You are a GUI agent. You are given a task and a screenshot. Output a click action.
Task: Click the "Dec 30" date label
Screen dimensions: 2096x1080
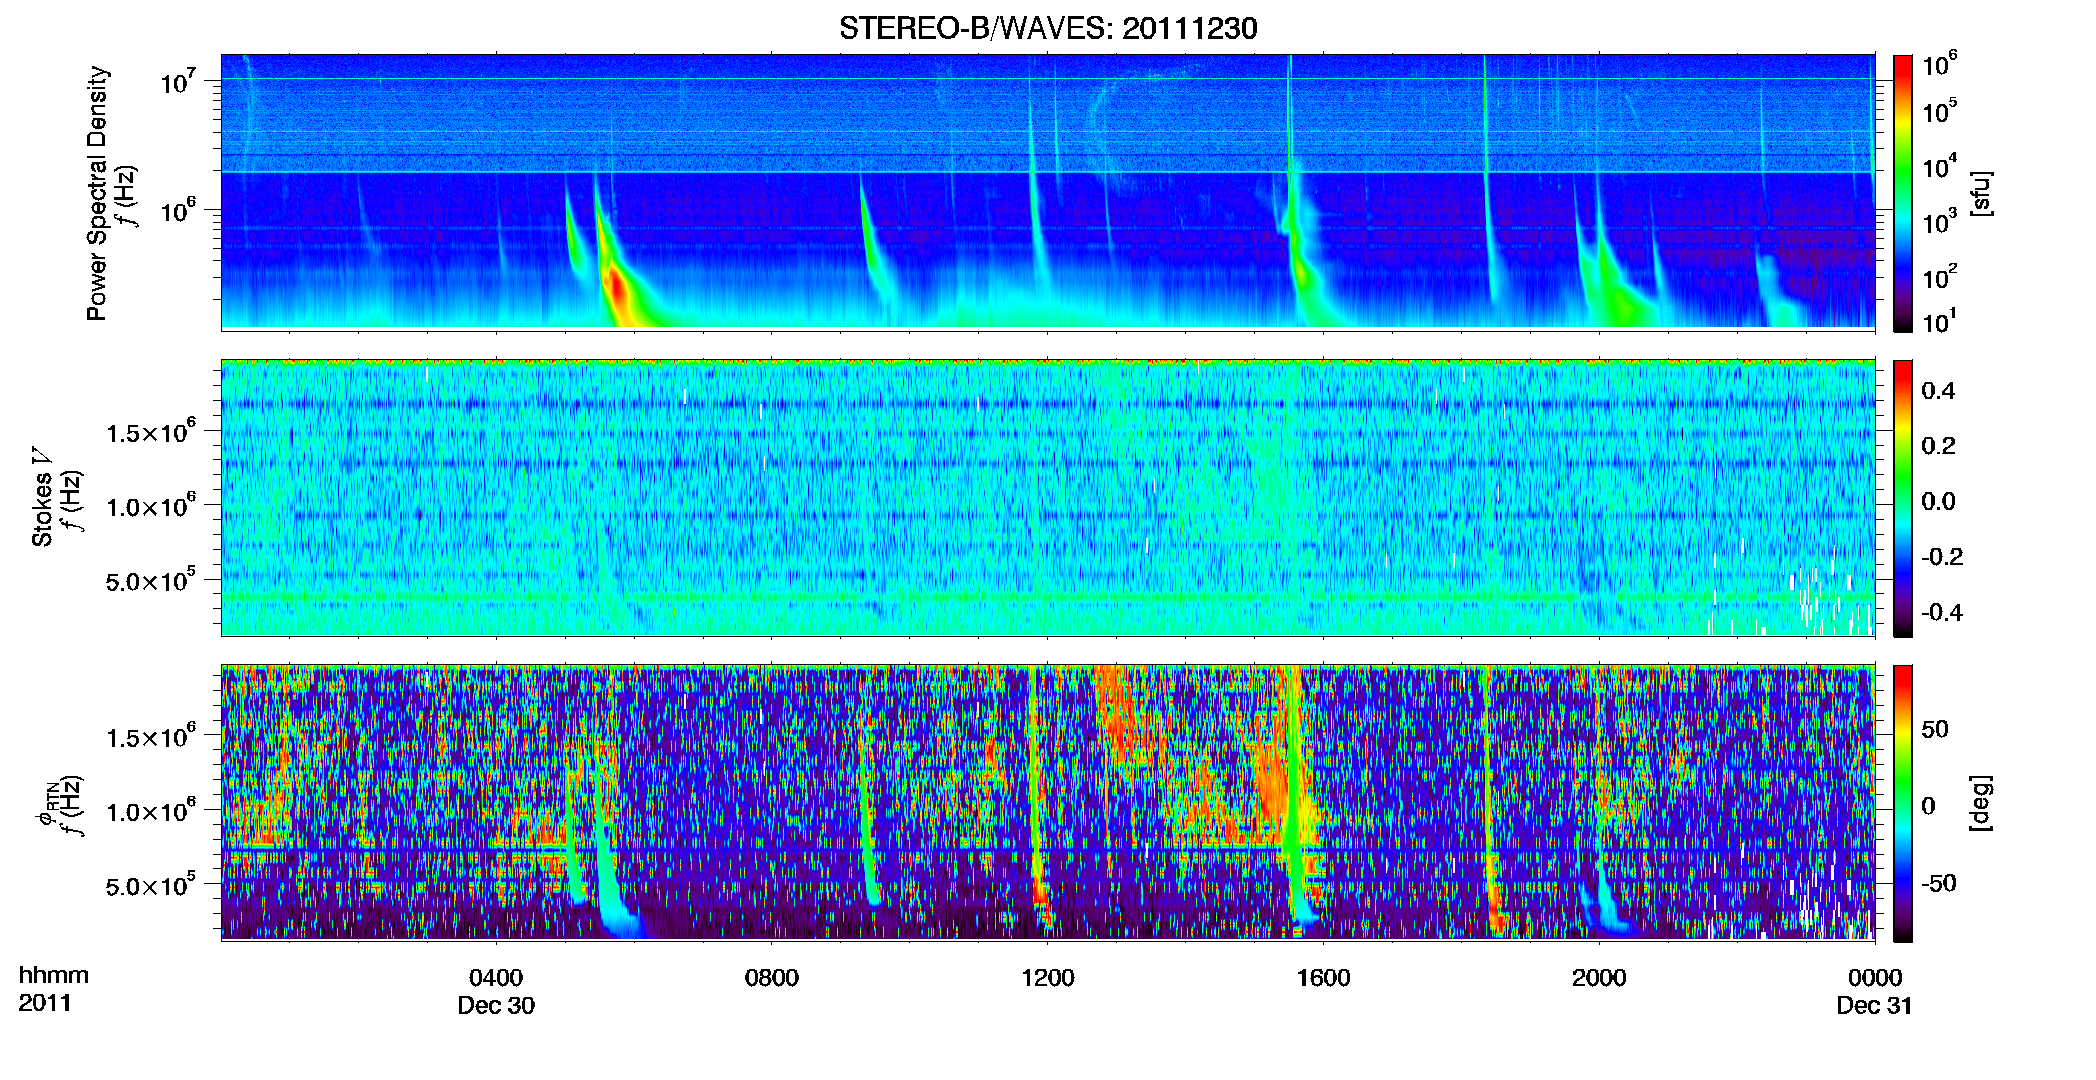tap(496, 1005)
